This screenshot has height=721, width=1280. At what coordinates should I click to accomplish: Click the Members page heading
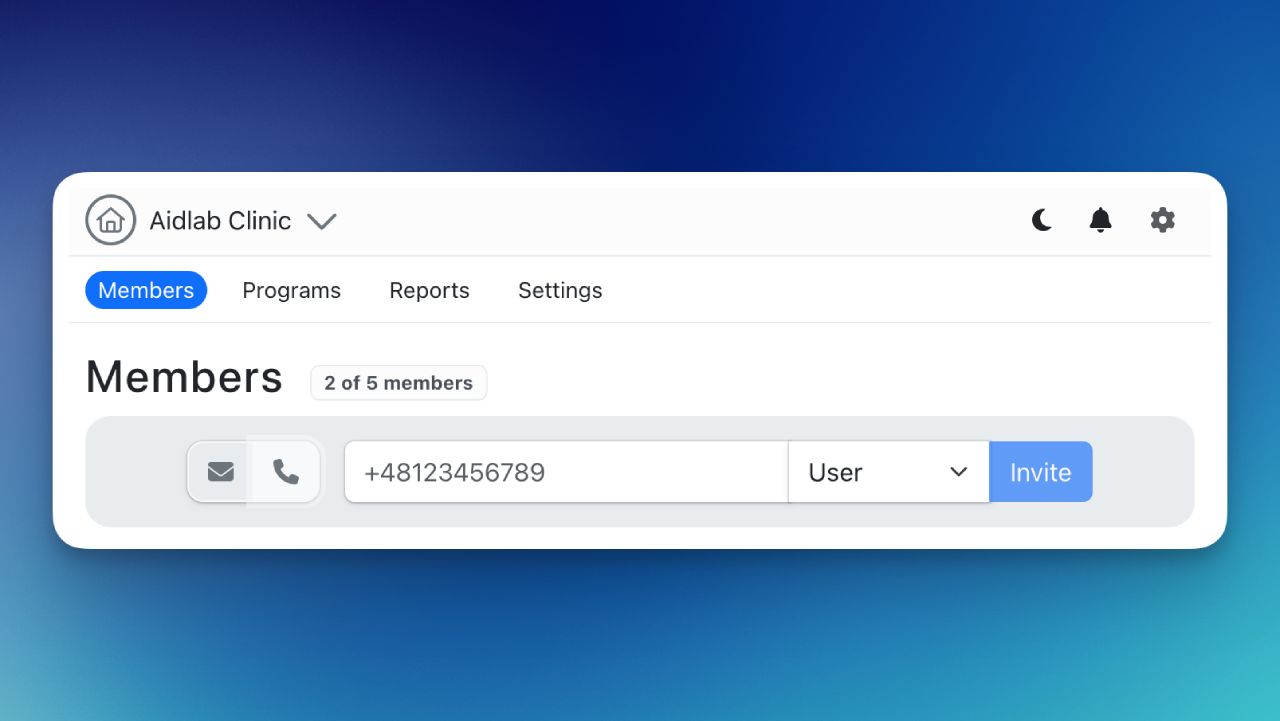(184, 377)
